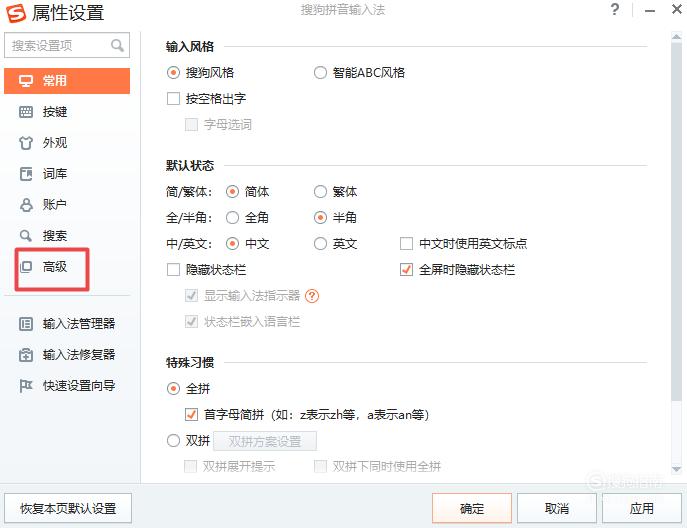Click 恢复本页默认设置 button

[x=68, y=508]
